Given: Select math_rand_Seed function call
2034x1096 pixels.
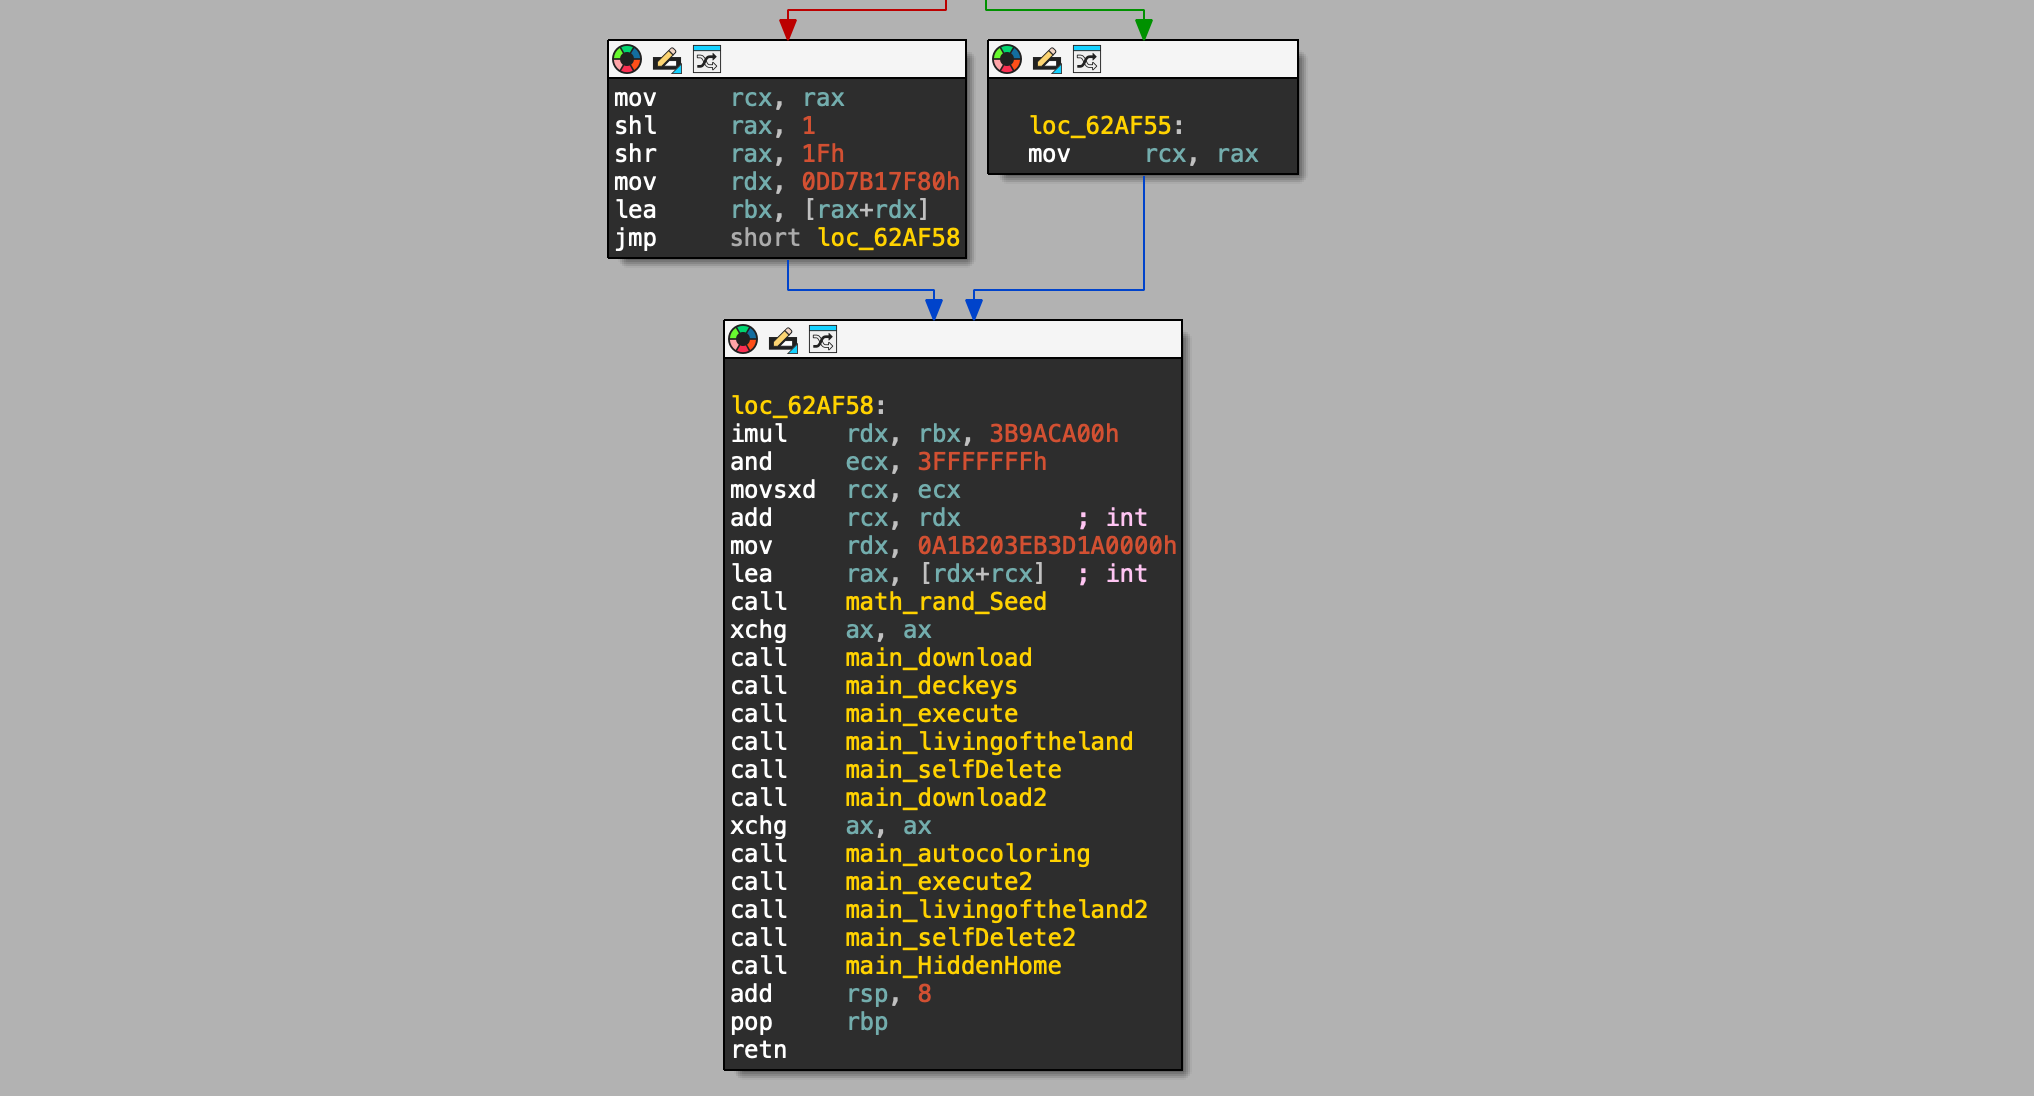Looking at the screenshot, I should 945,602.
